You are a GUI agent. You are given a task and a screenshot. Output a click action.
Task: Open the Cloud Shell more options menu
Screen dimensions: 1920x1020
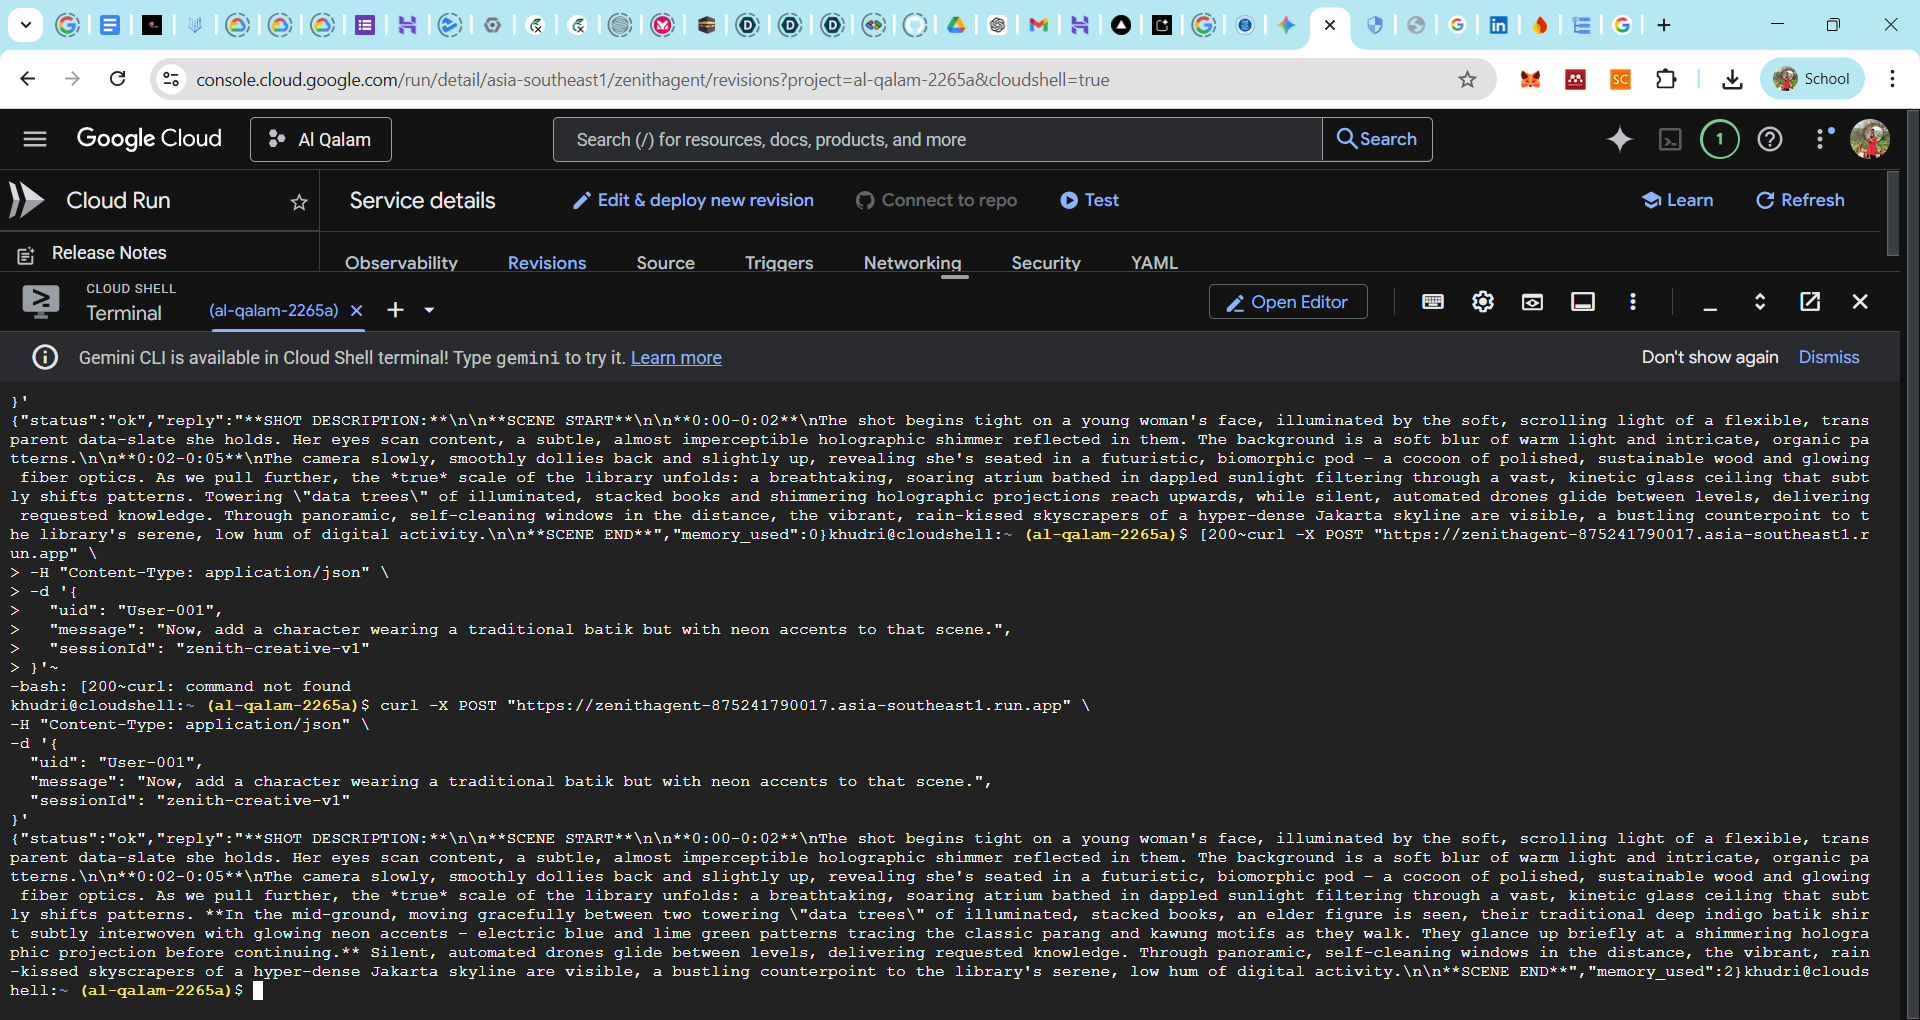point(1633,302)
